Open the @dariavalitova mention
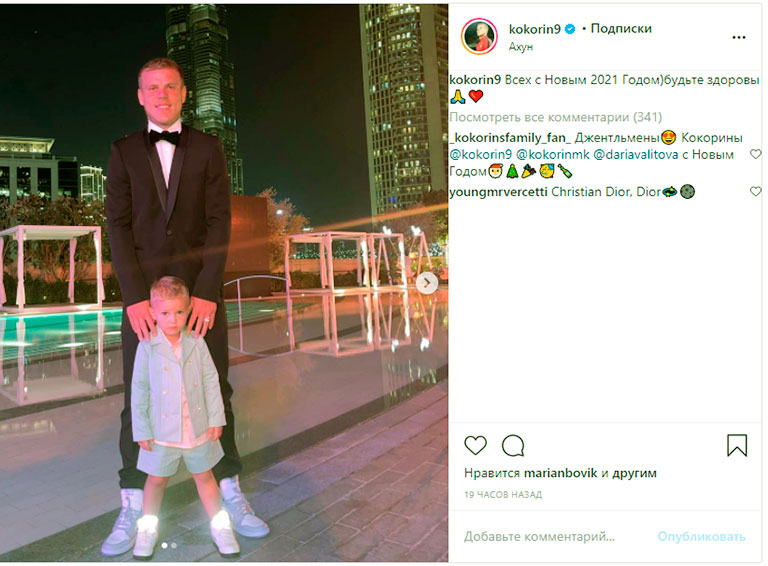 [x=636, y=155]
